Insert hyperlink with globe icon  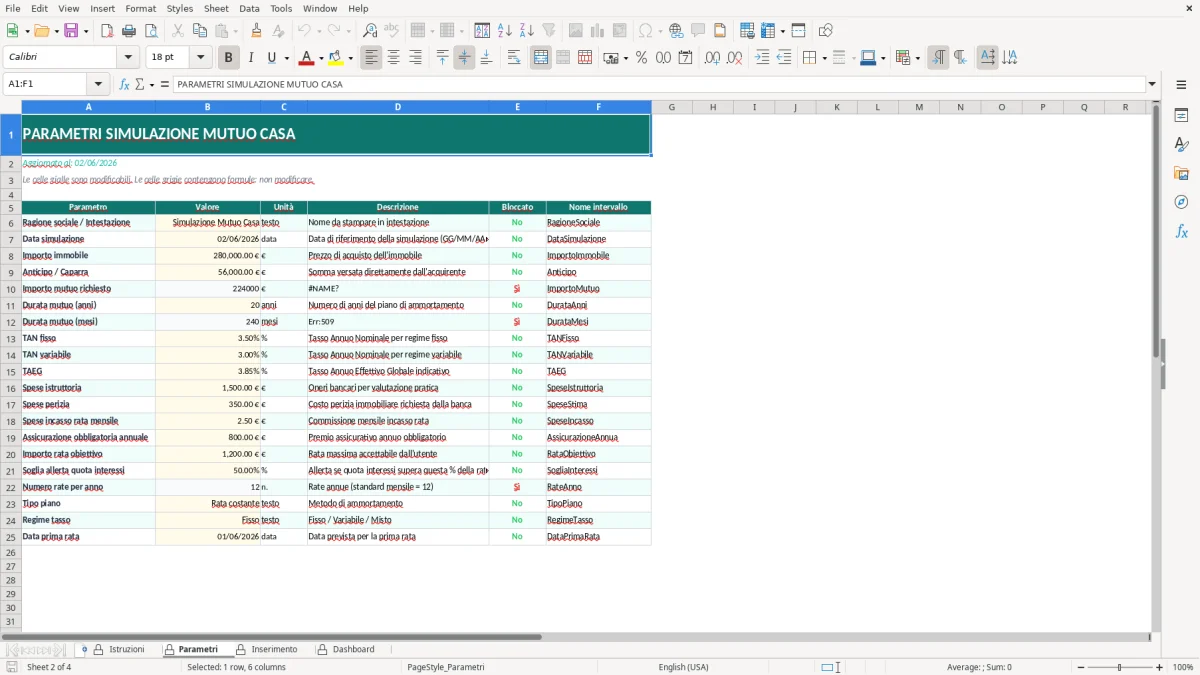point(676,31)
